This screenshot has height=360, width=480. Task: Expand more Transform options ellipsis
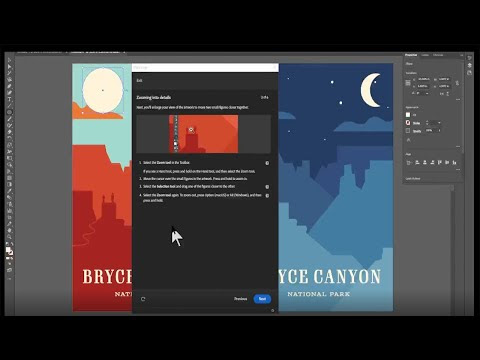[458, 99]
